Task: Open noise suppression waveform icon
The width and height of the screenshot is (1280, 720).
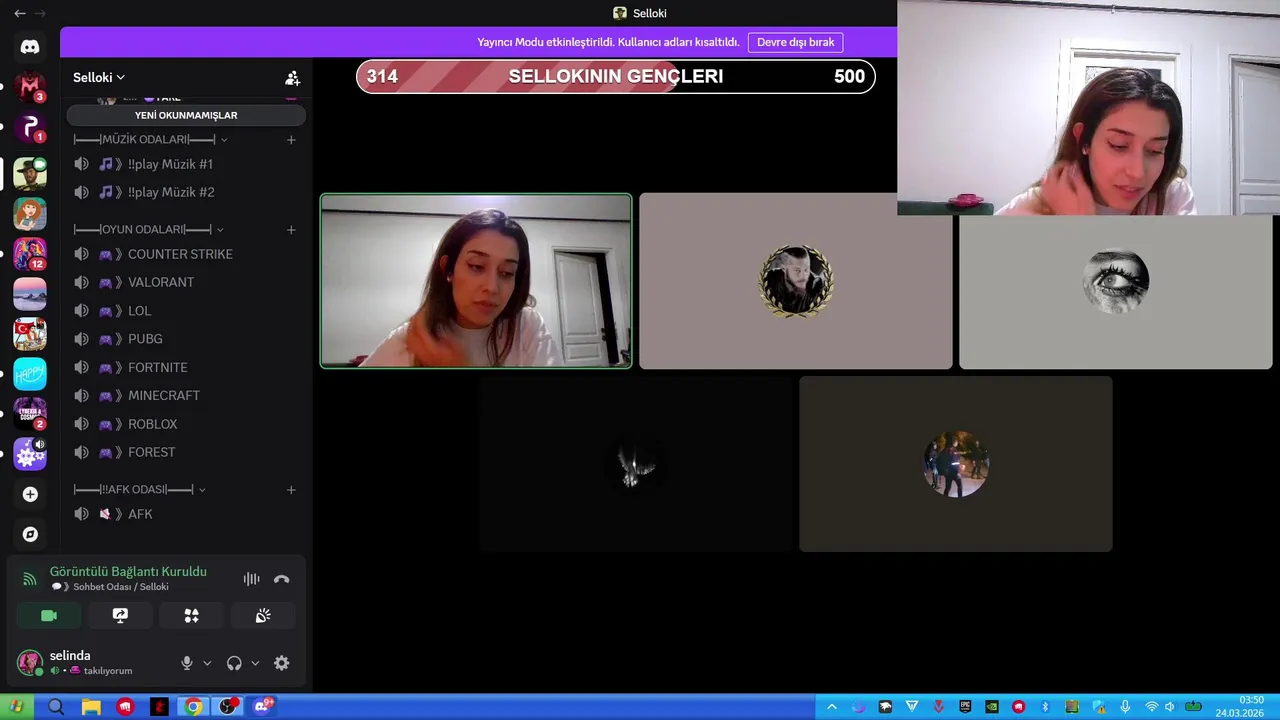Action: [251, 579]
